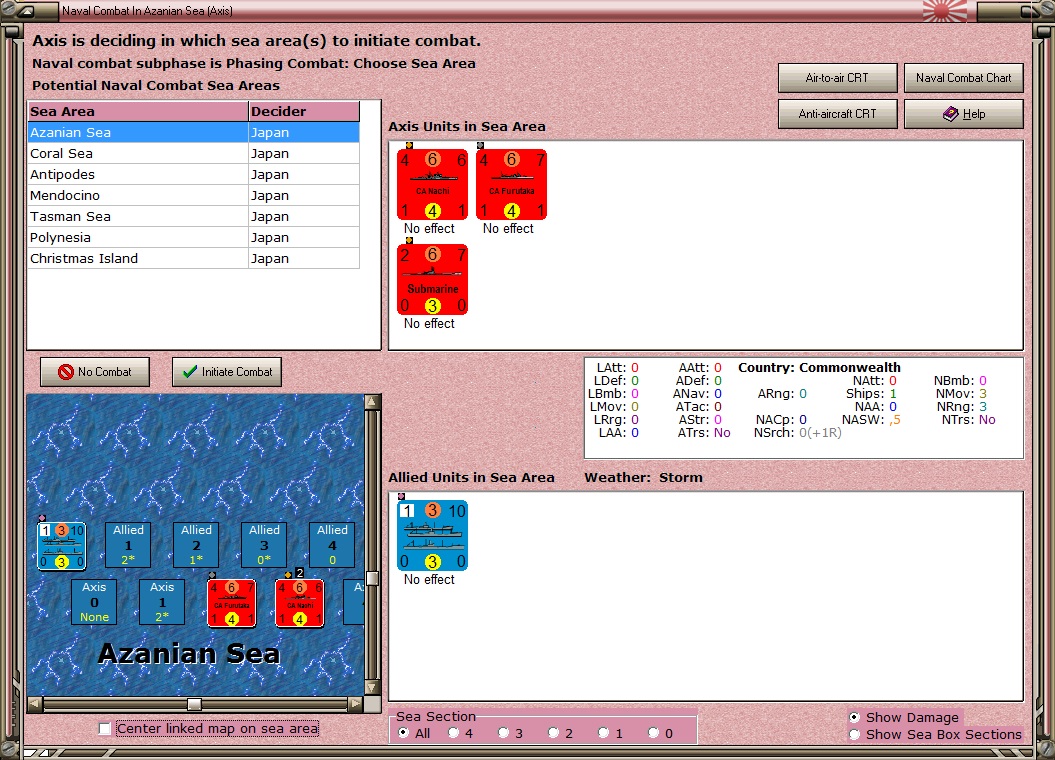This screenshot has height=760, width=1055.
Task: Choose Show Sea Box Sections option
Action: (854, 734)
